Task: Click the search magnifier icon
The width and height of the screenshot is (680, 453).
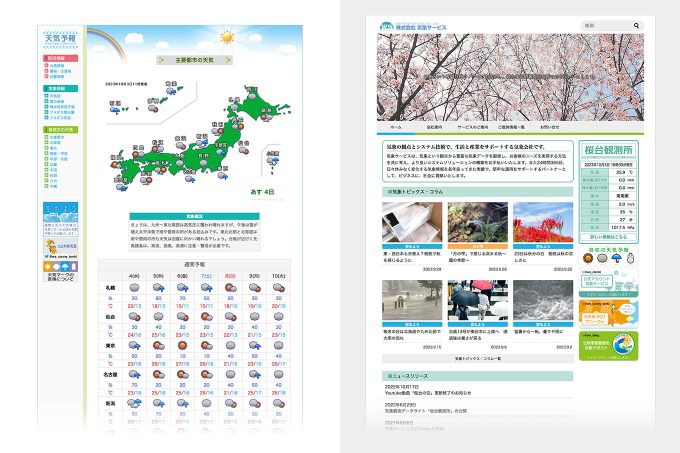Action: 637,25
